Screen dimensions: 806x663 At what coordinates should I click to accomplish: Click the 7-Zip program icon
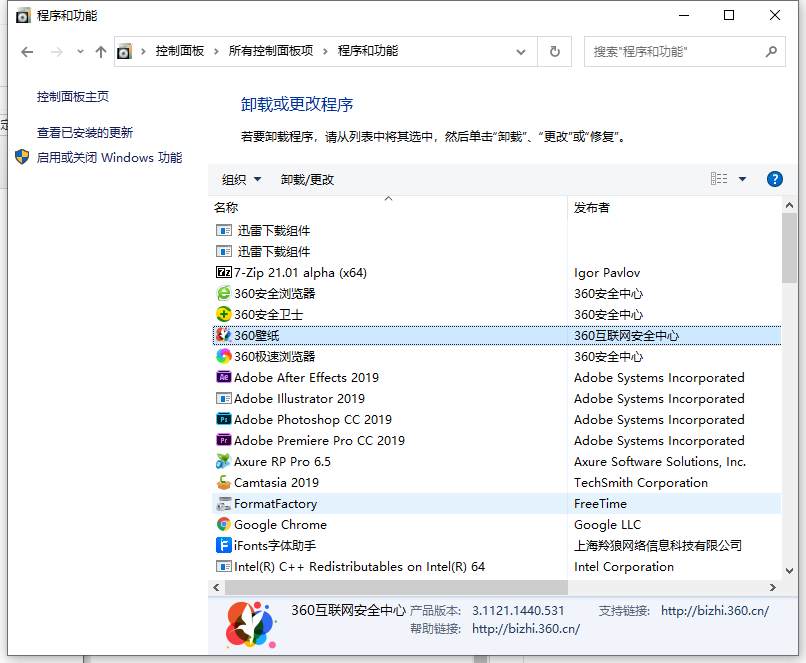223,272
